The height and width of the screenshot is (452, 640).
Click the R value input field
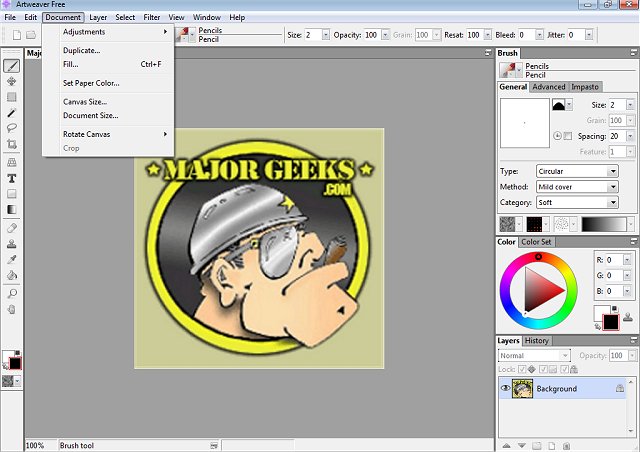(614, 260)
